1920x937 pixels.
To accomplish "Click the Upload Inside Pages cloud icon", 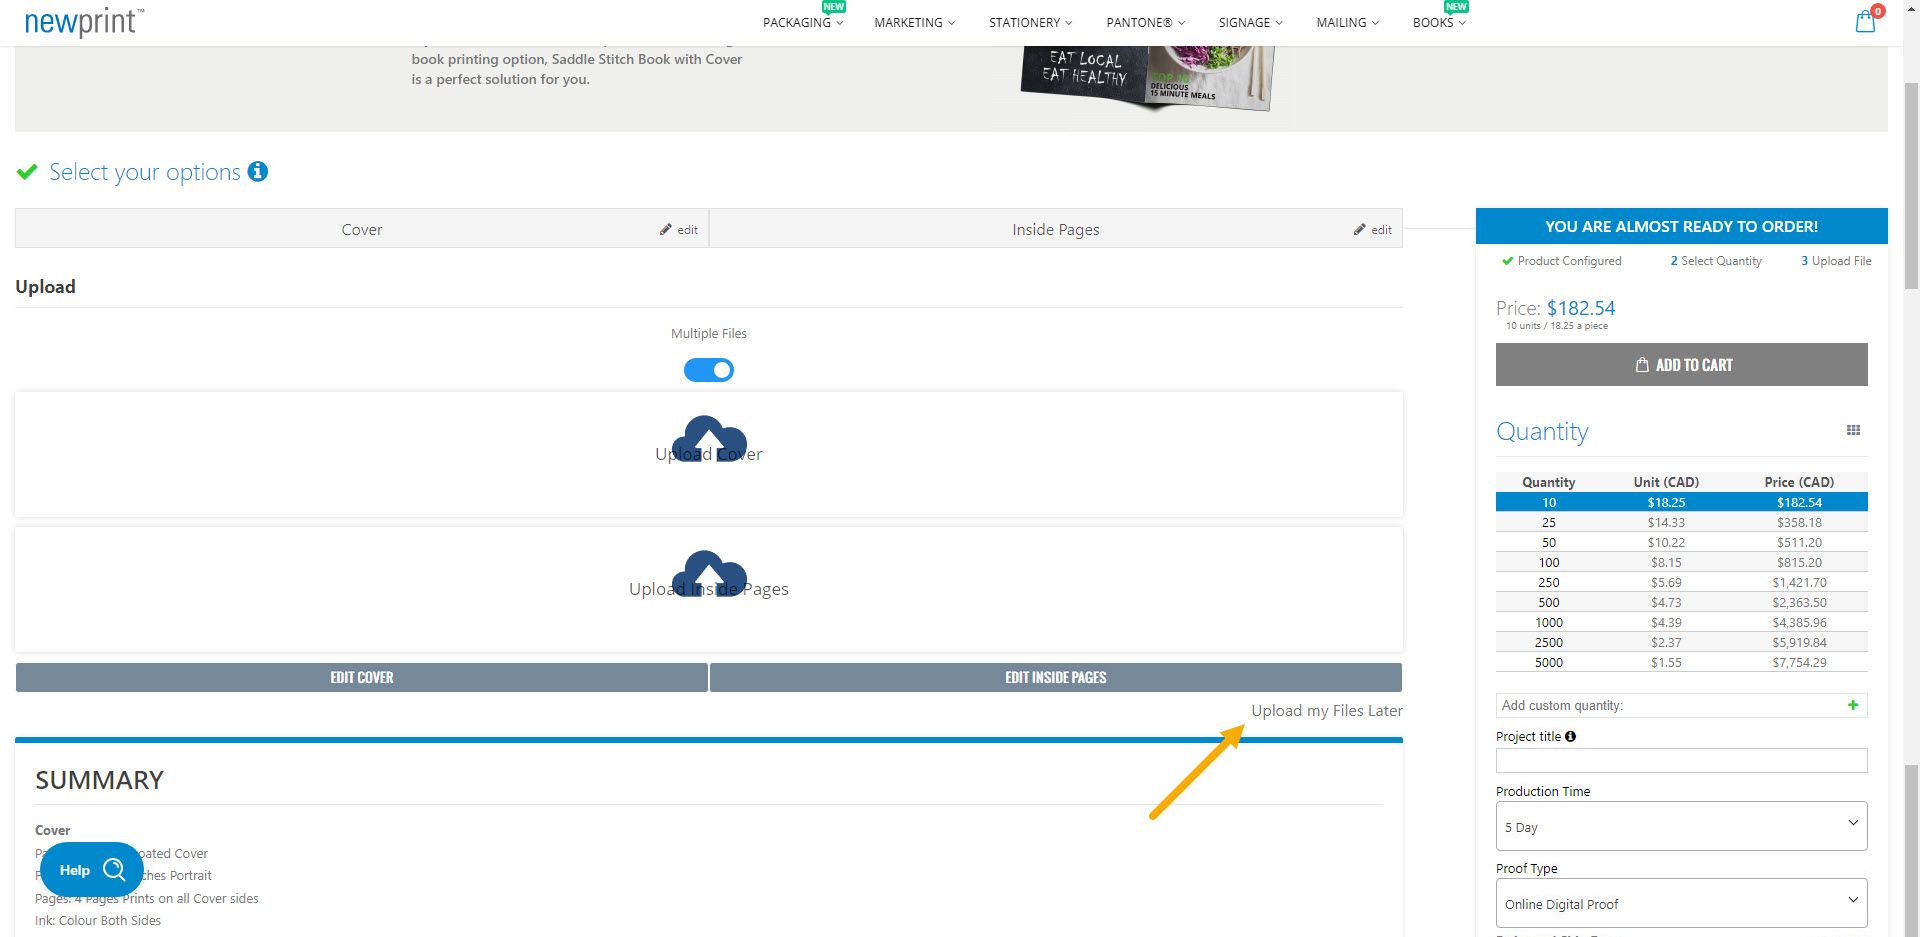I will (709, 575).
